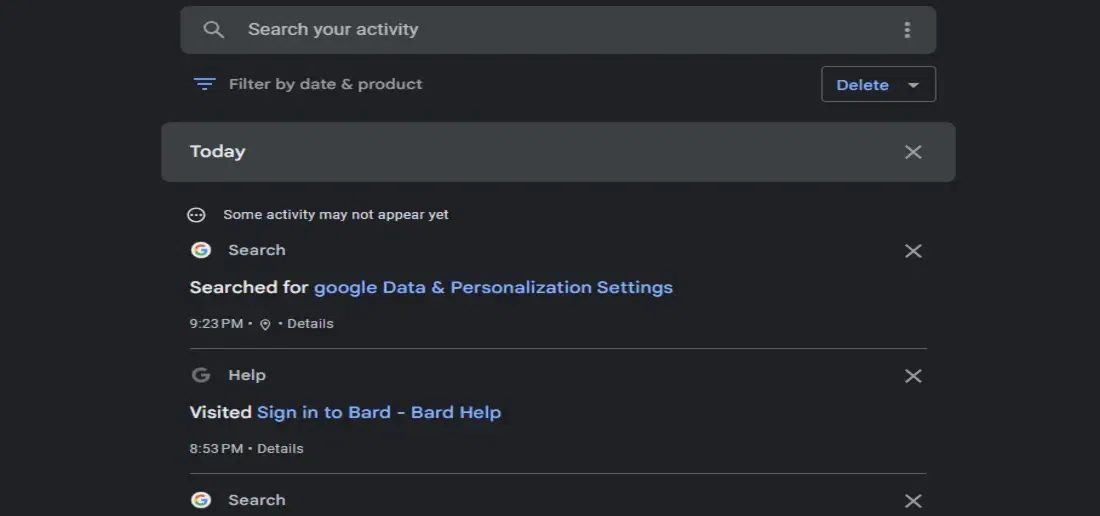The width and height of the screenshot is (1100, 516).
Task: Open Filter by date & product
Action: pyautogui.click(x=325, y=84)
